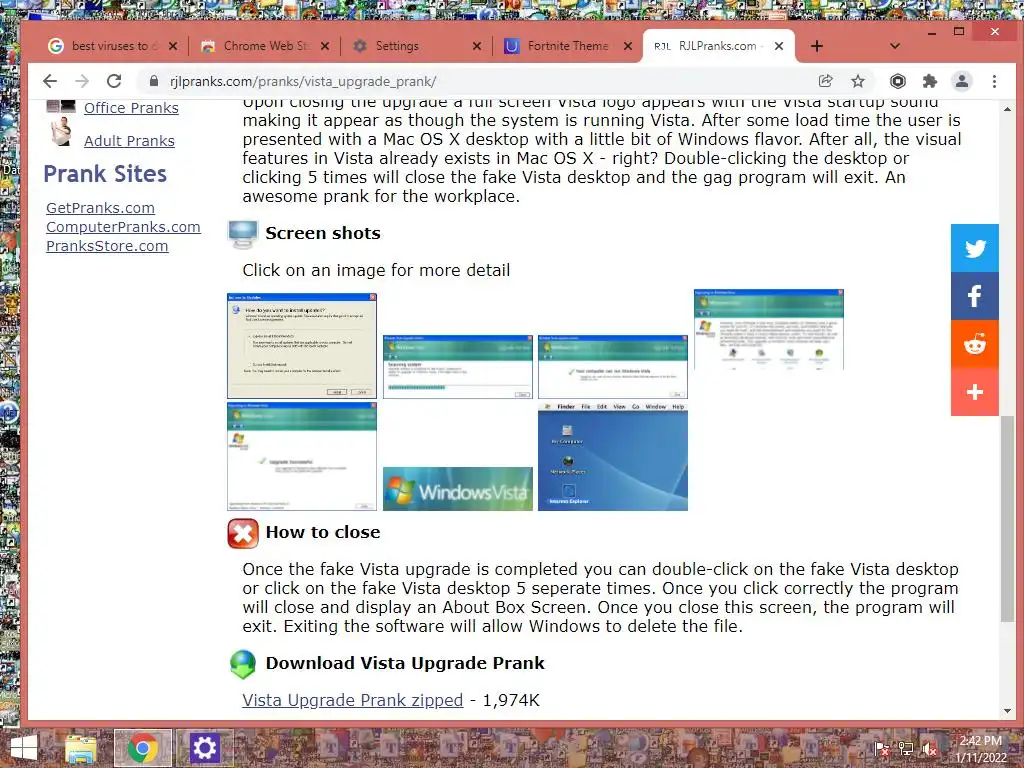Image resolution: width=1024 pixels, height=768 pixels.
Task: Open the Chrome three-dot menu
Action: click(x=994, y=81)
